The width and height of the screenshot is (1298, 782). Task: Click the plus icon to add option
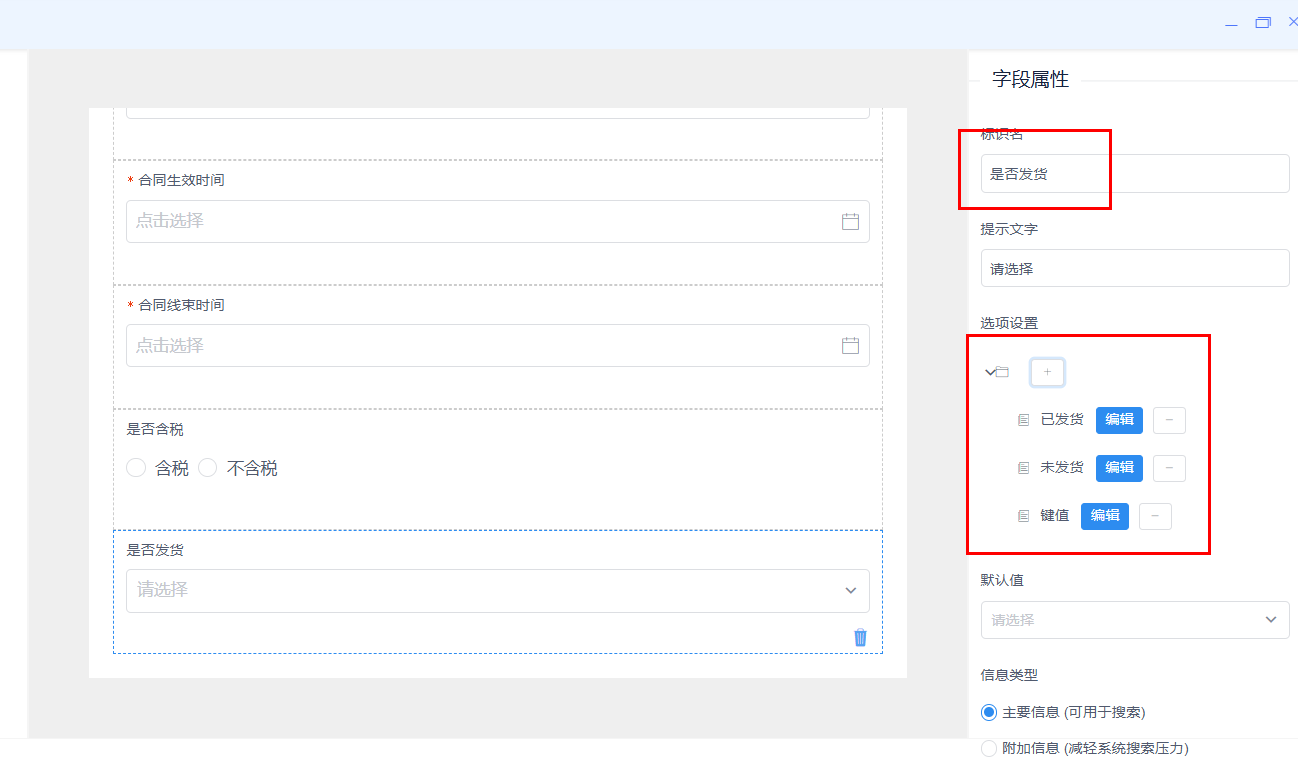click(1047, 372)
